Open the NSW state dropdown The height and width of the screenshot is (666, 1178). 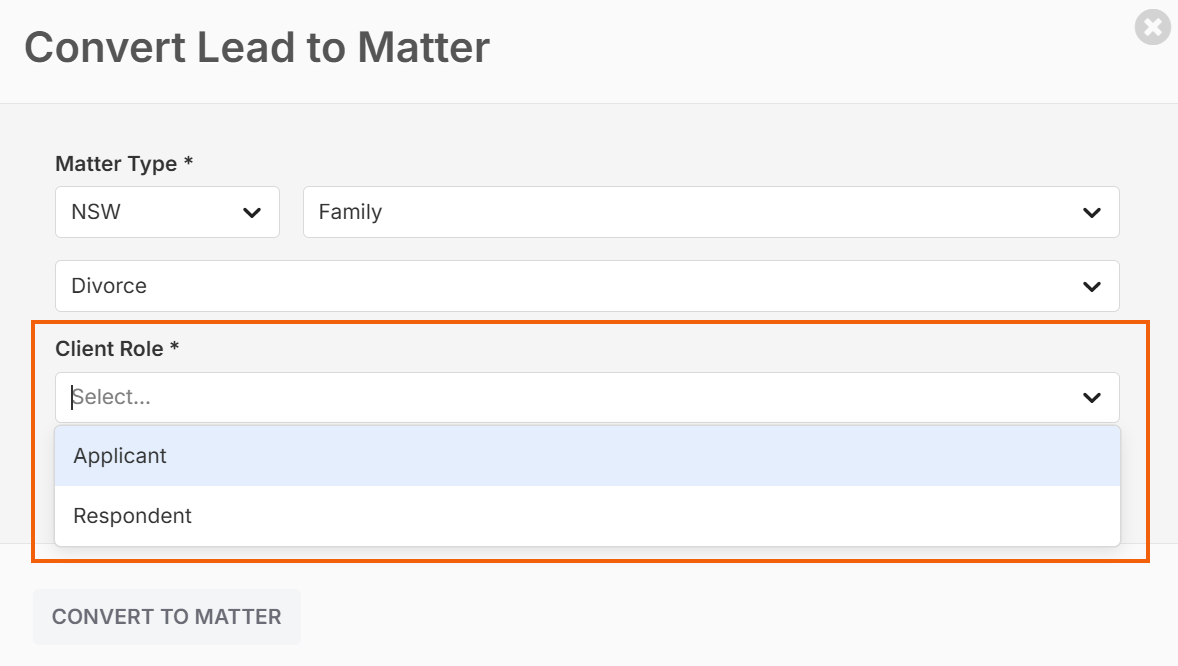[x=168, y=212]
